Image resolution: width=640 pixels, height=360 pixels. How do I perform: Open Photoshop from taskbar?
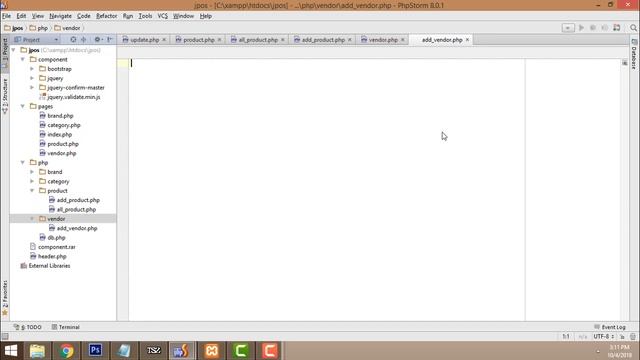pyautogui.click(x=95, y=351)
